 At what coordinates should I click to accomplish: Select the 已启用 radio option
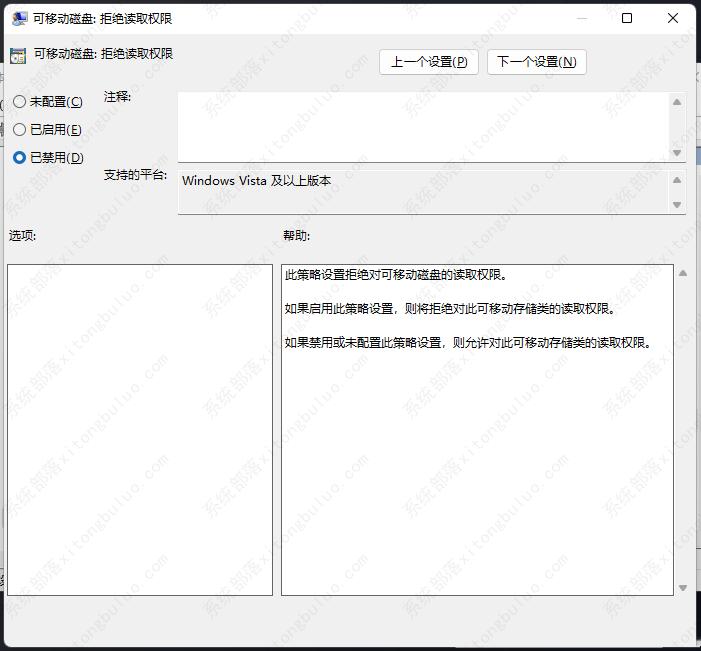tap(20, 130)
